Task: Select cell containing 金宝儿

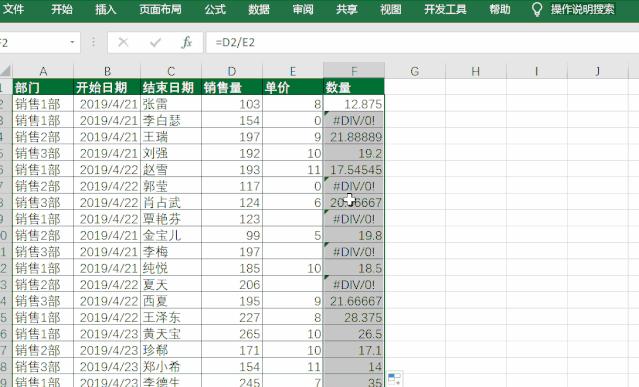Action: (x=171, y=235)
